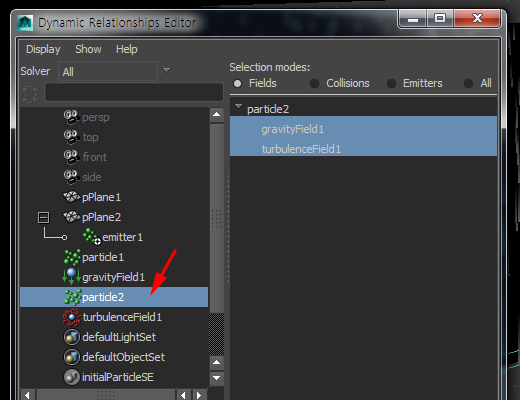
Task: Click the Maya logo in title bar
Action: 25,23
